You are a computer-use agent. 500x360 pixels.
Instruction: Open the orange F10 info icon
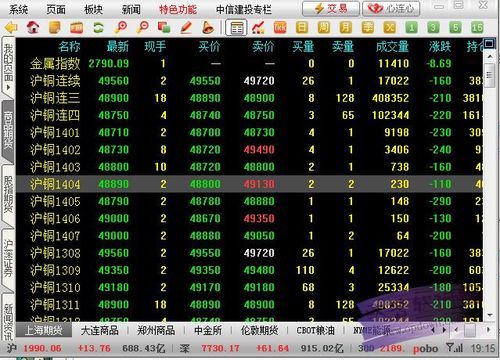pos(77,28)
